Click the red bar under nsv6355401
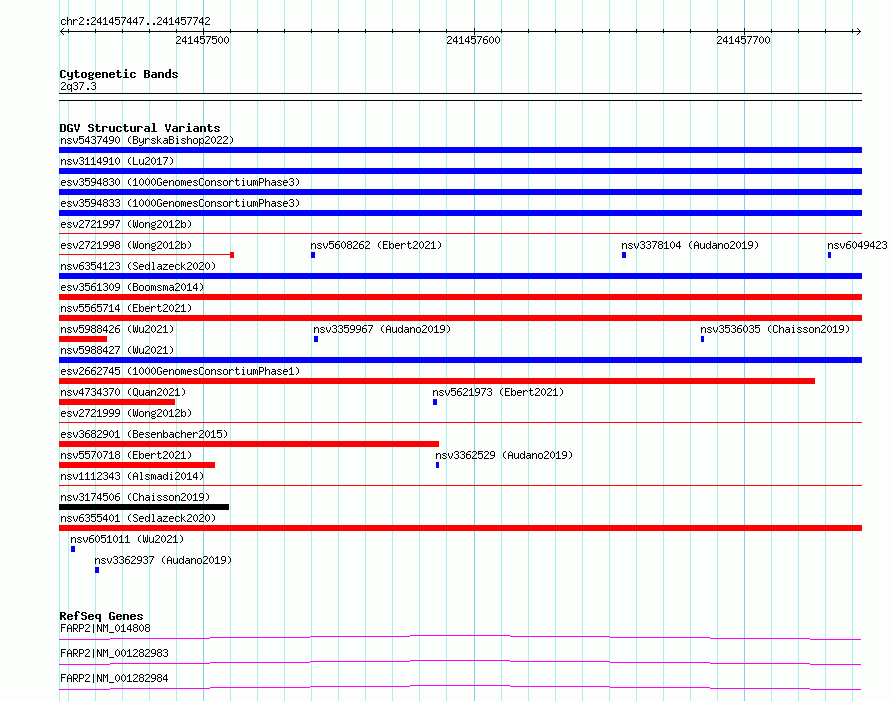This screenshot has width=890, height=701. pos(460,528)
